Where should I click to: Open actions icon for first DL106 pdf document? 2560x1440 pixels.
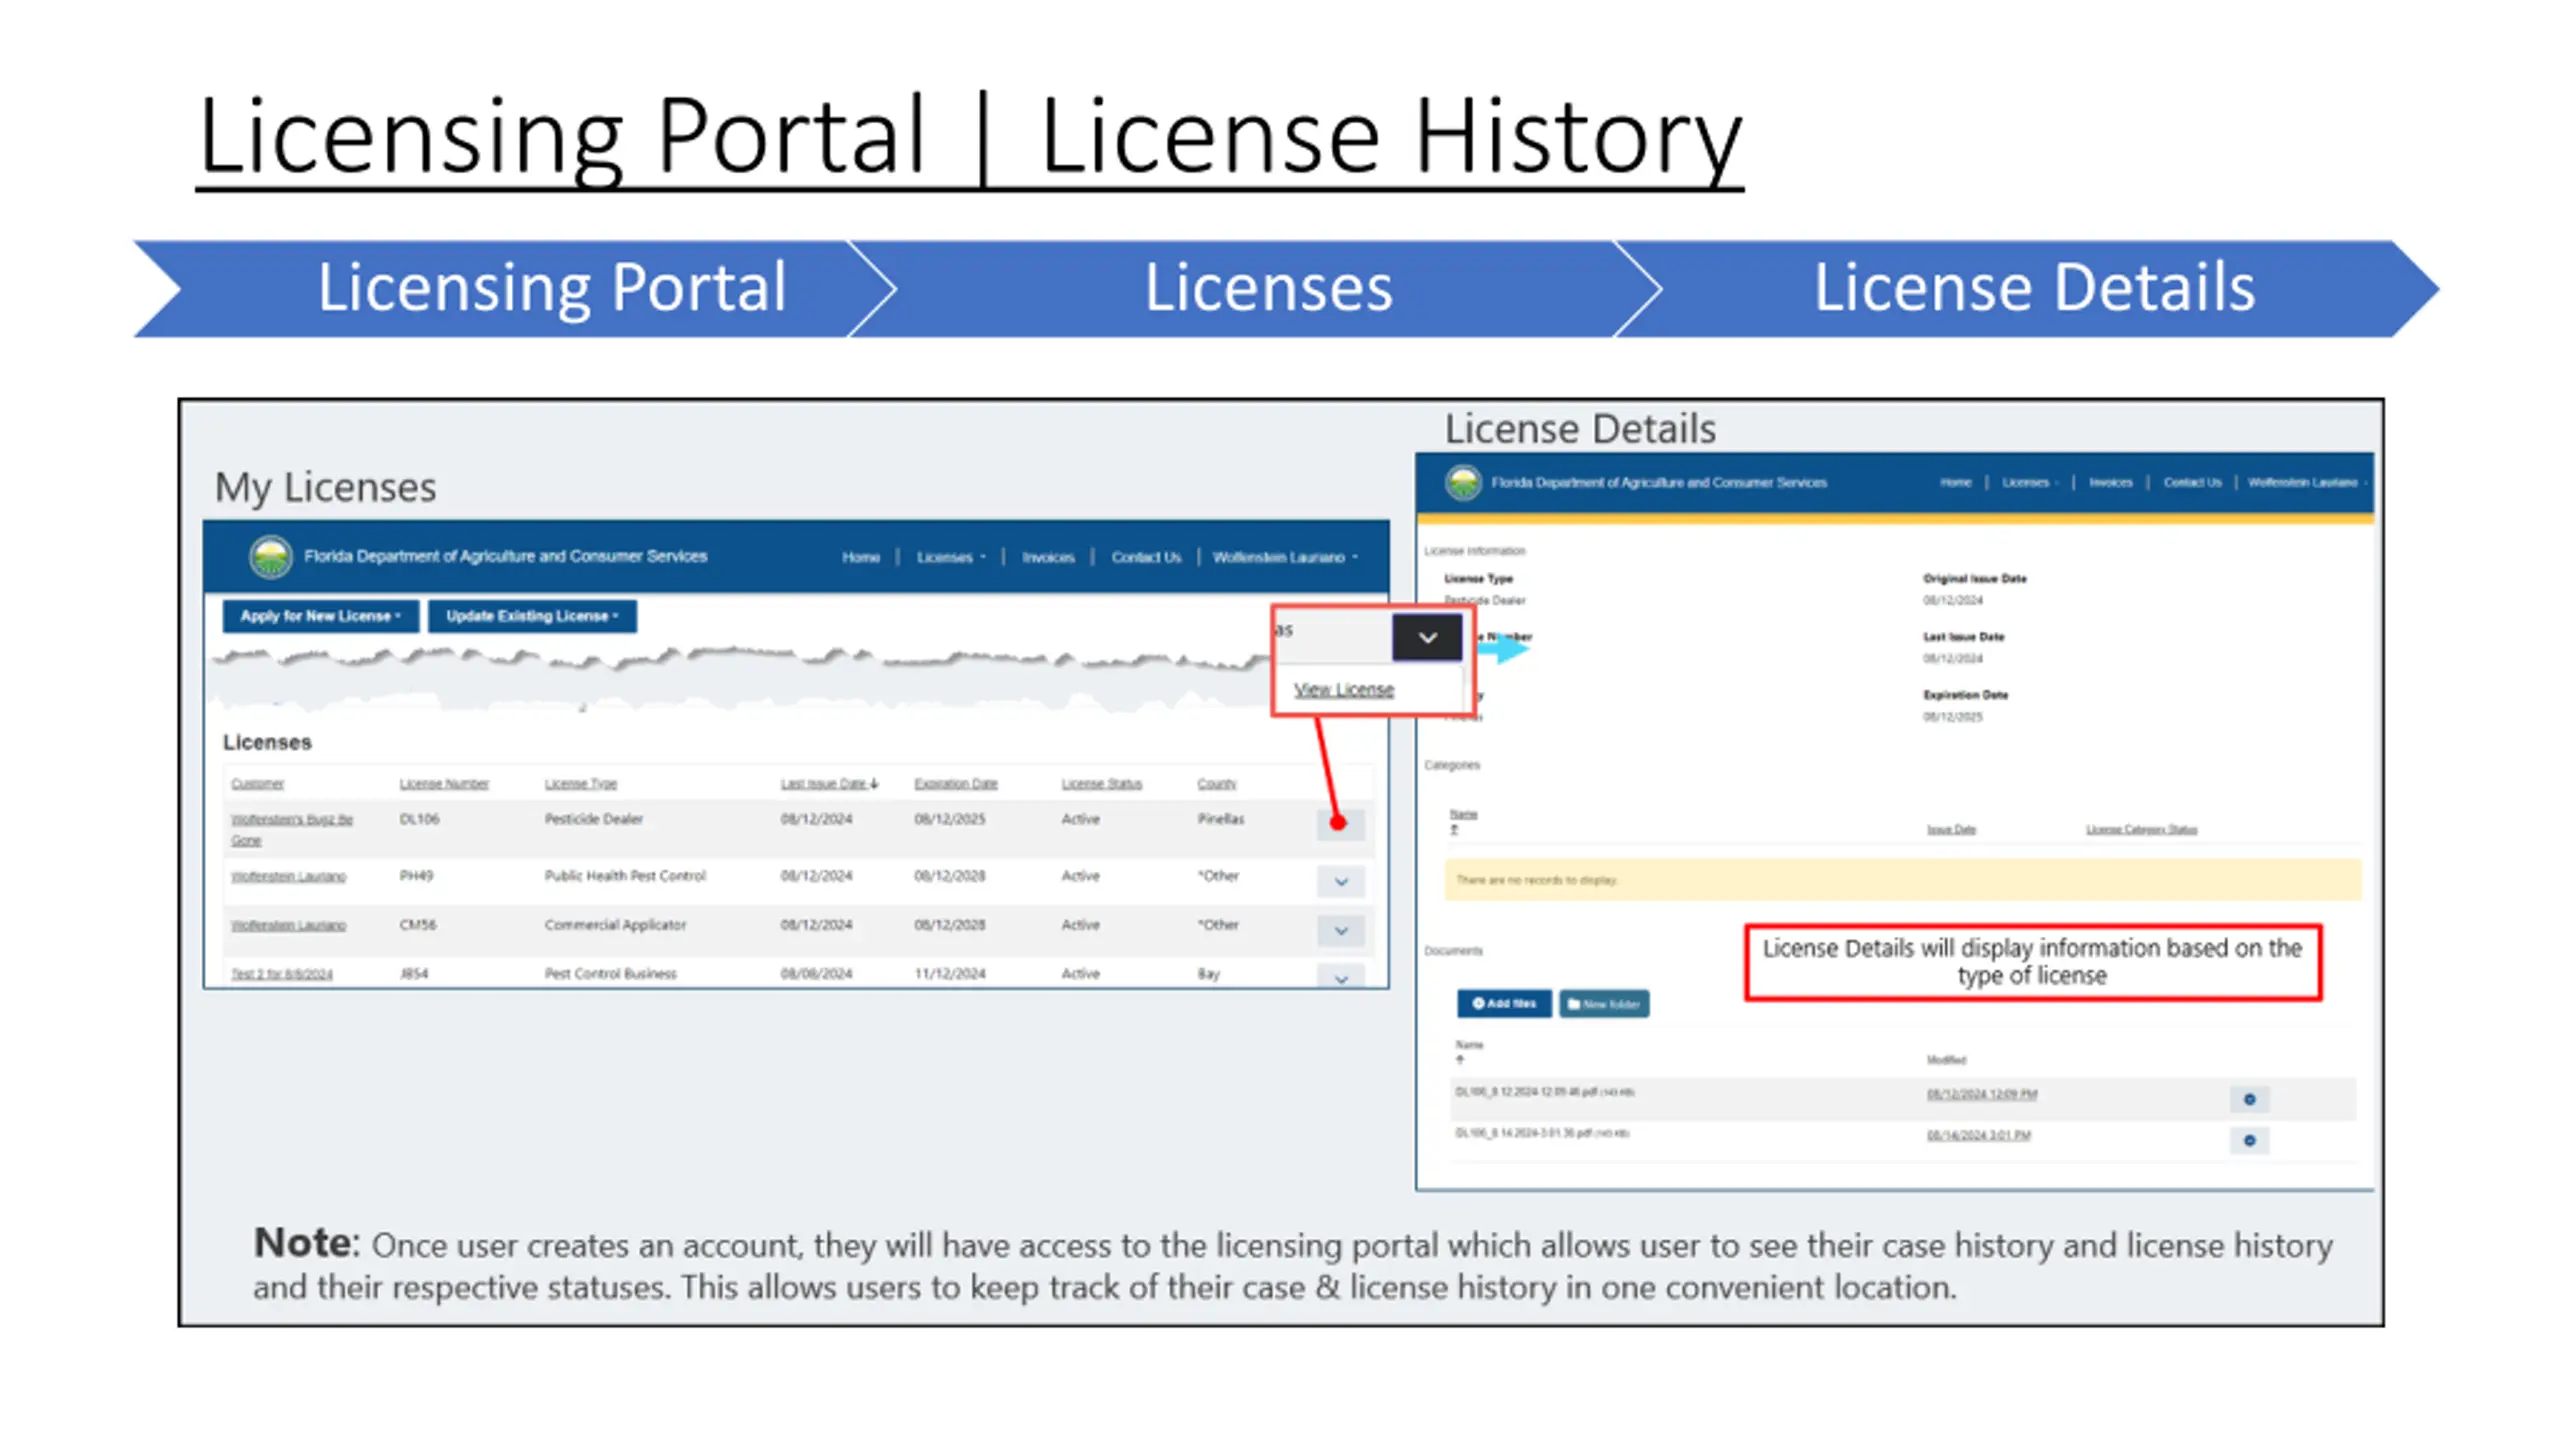[x=2249, y=1099]
